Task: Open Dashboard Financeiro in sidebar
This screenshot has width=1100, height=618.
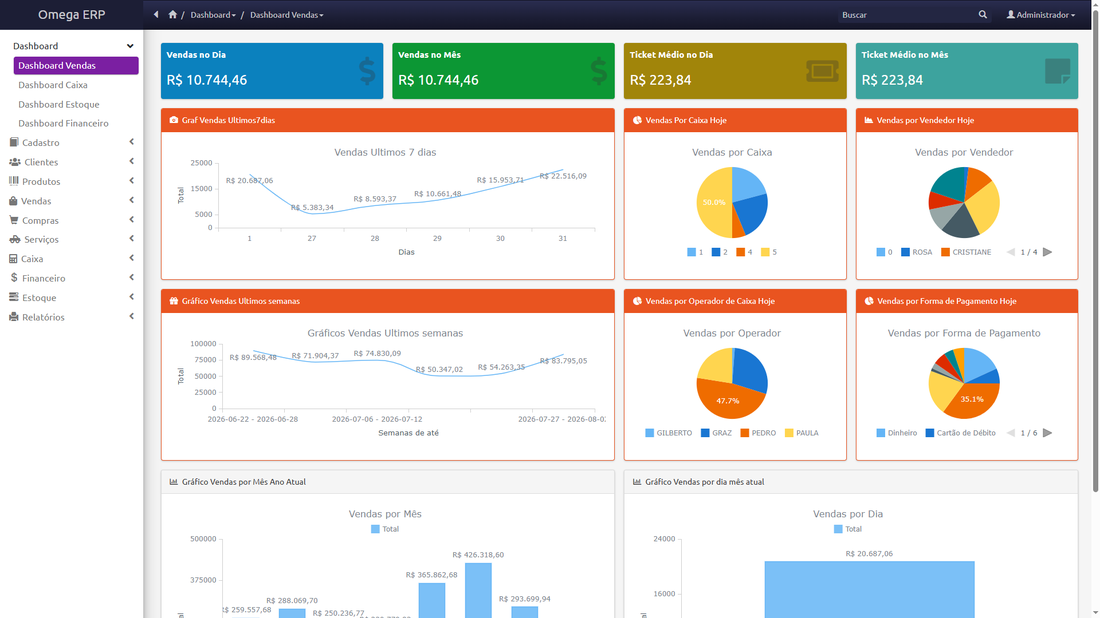Action: (x=63, y=123)
